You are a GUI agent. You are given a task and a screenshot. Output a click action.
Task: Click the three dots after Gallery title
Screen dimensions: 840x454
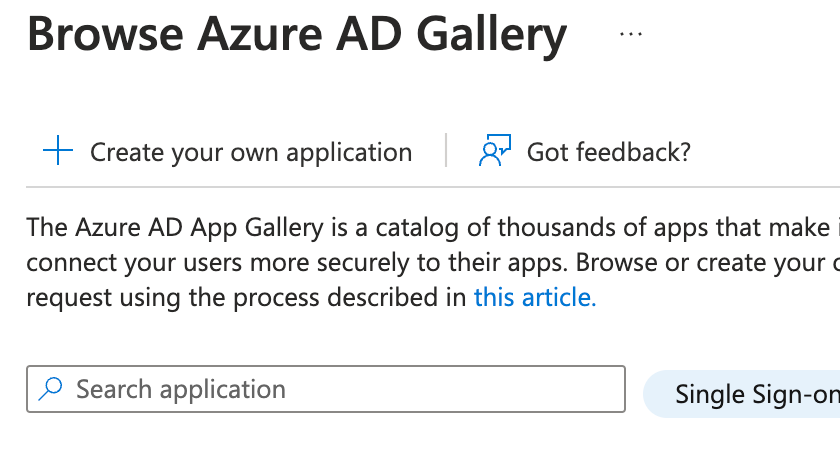pyautogui.click(x=631, y=34)
